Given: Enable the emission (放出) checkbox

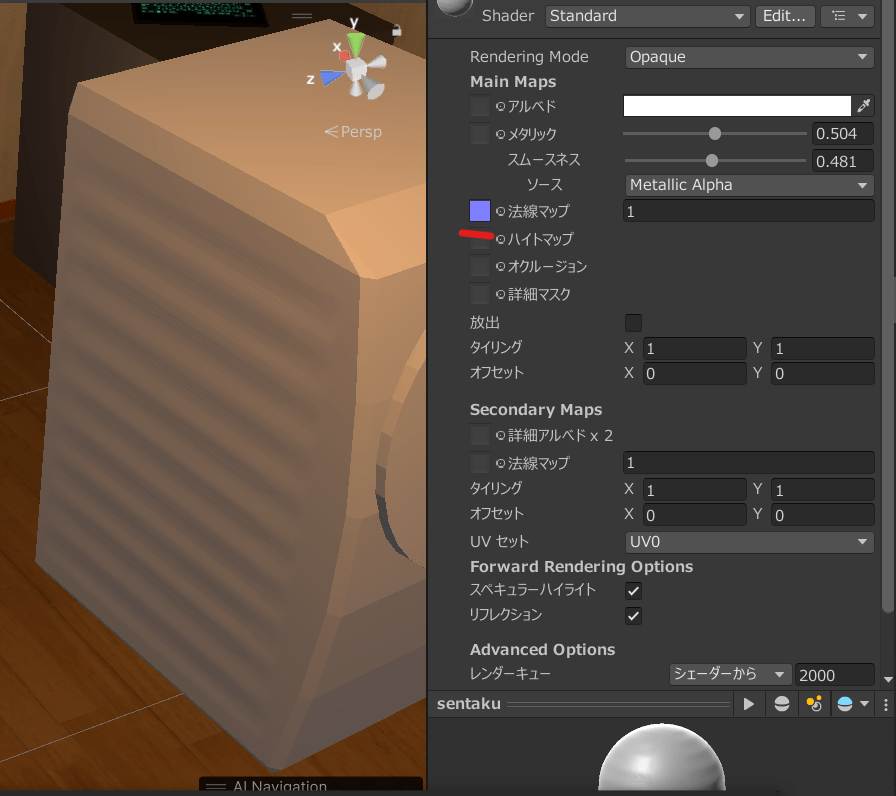Looking at the screenshot, I should click(x=633, y=322).
